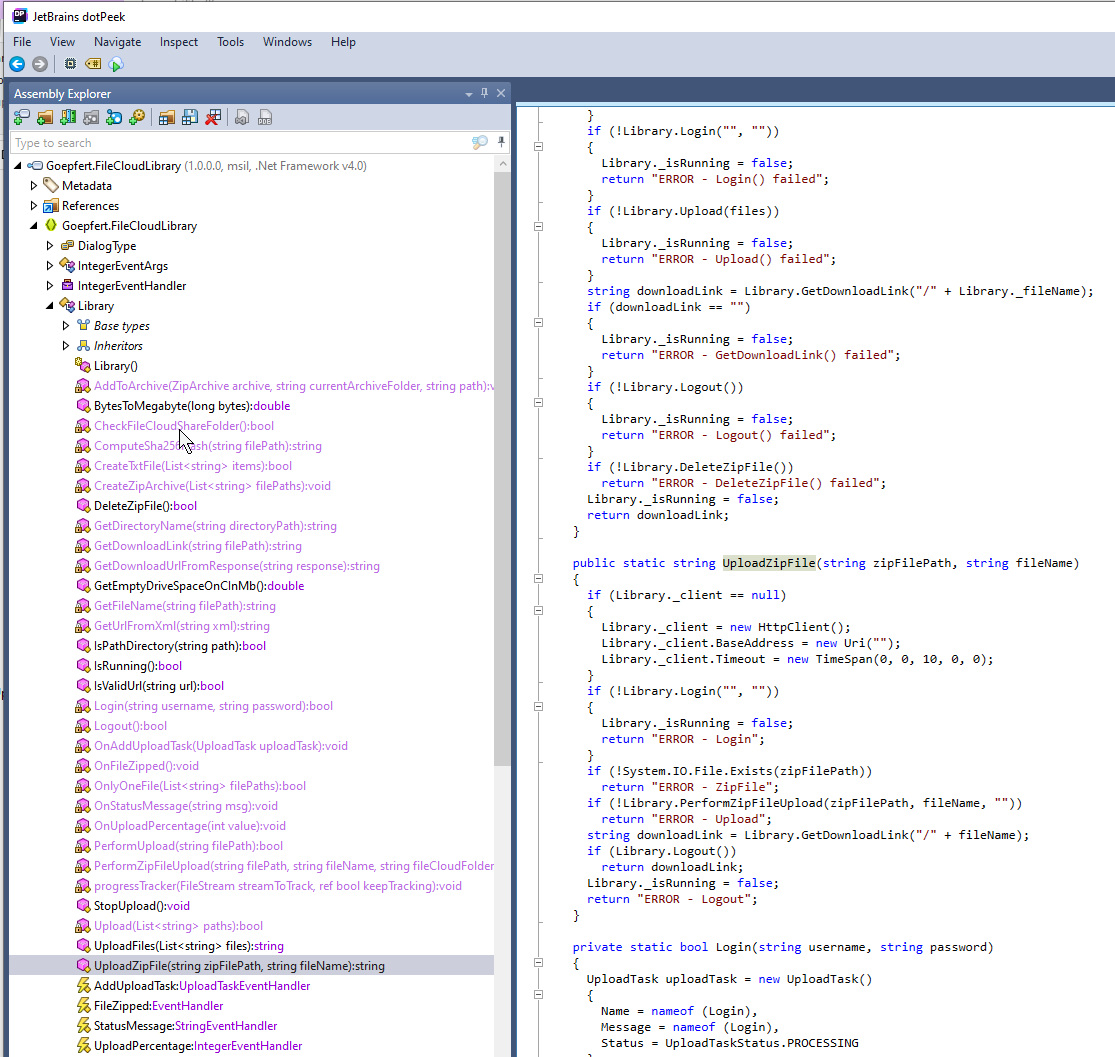The image size is (1115, 1057).
Task: Open the Windows menu
Action: (x=287, y=42)
